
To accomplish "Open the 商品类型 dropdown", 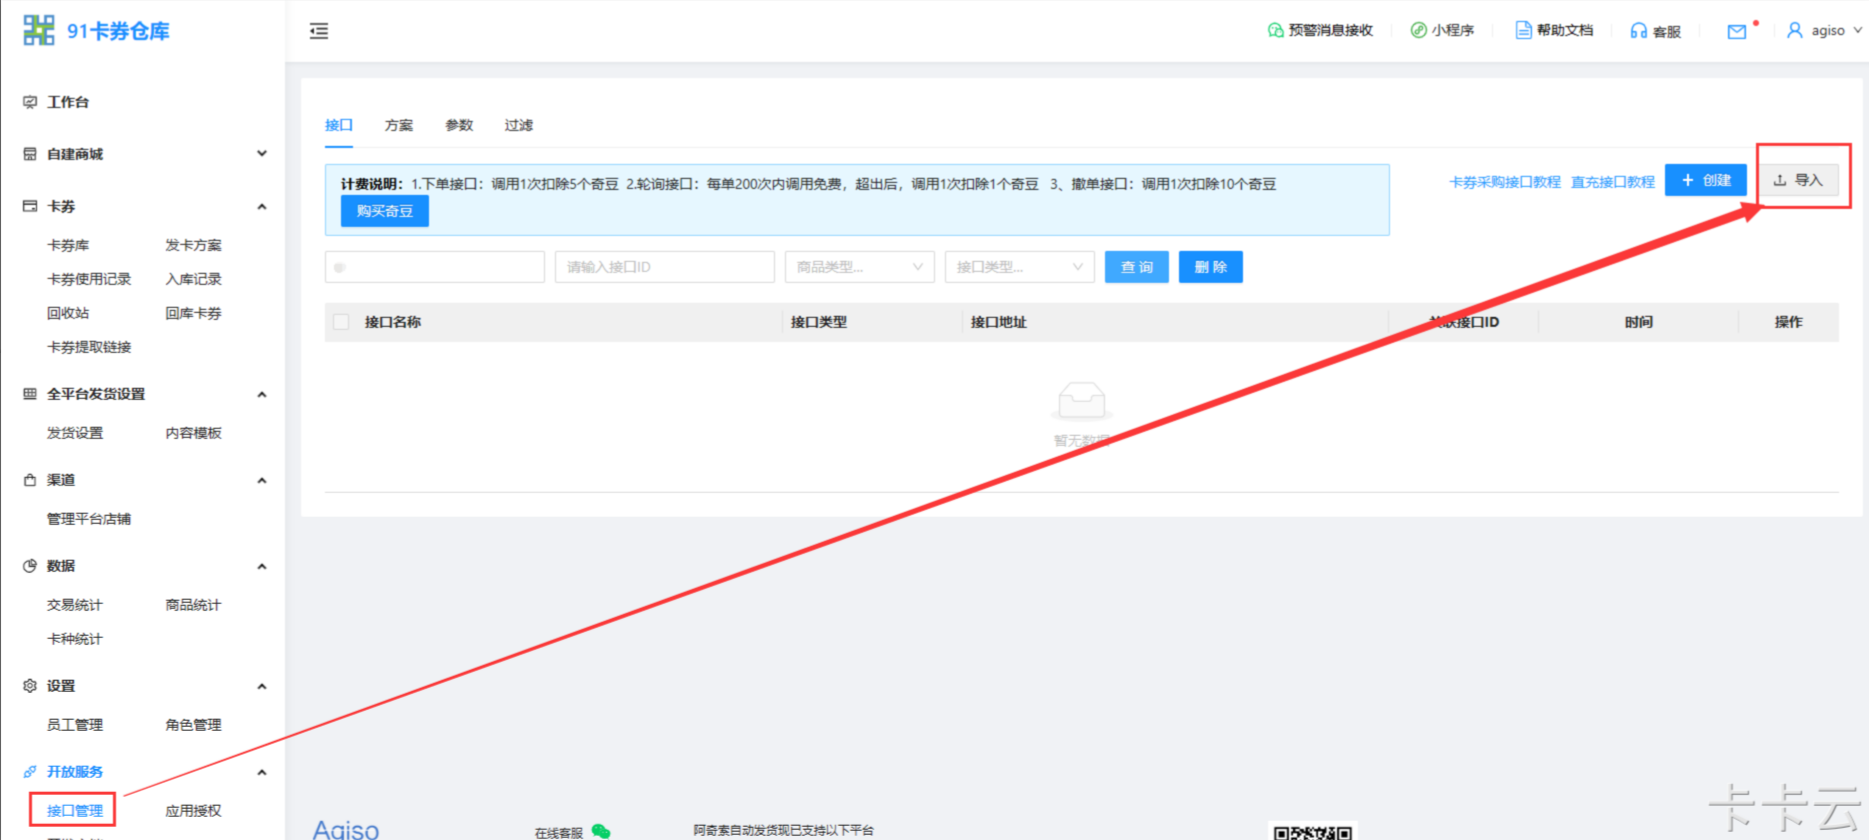I will click(x=860, y=267).
